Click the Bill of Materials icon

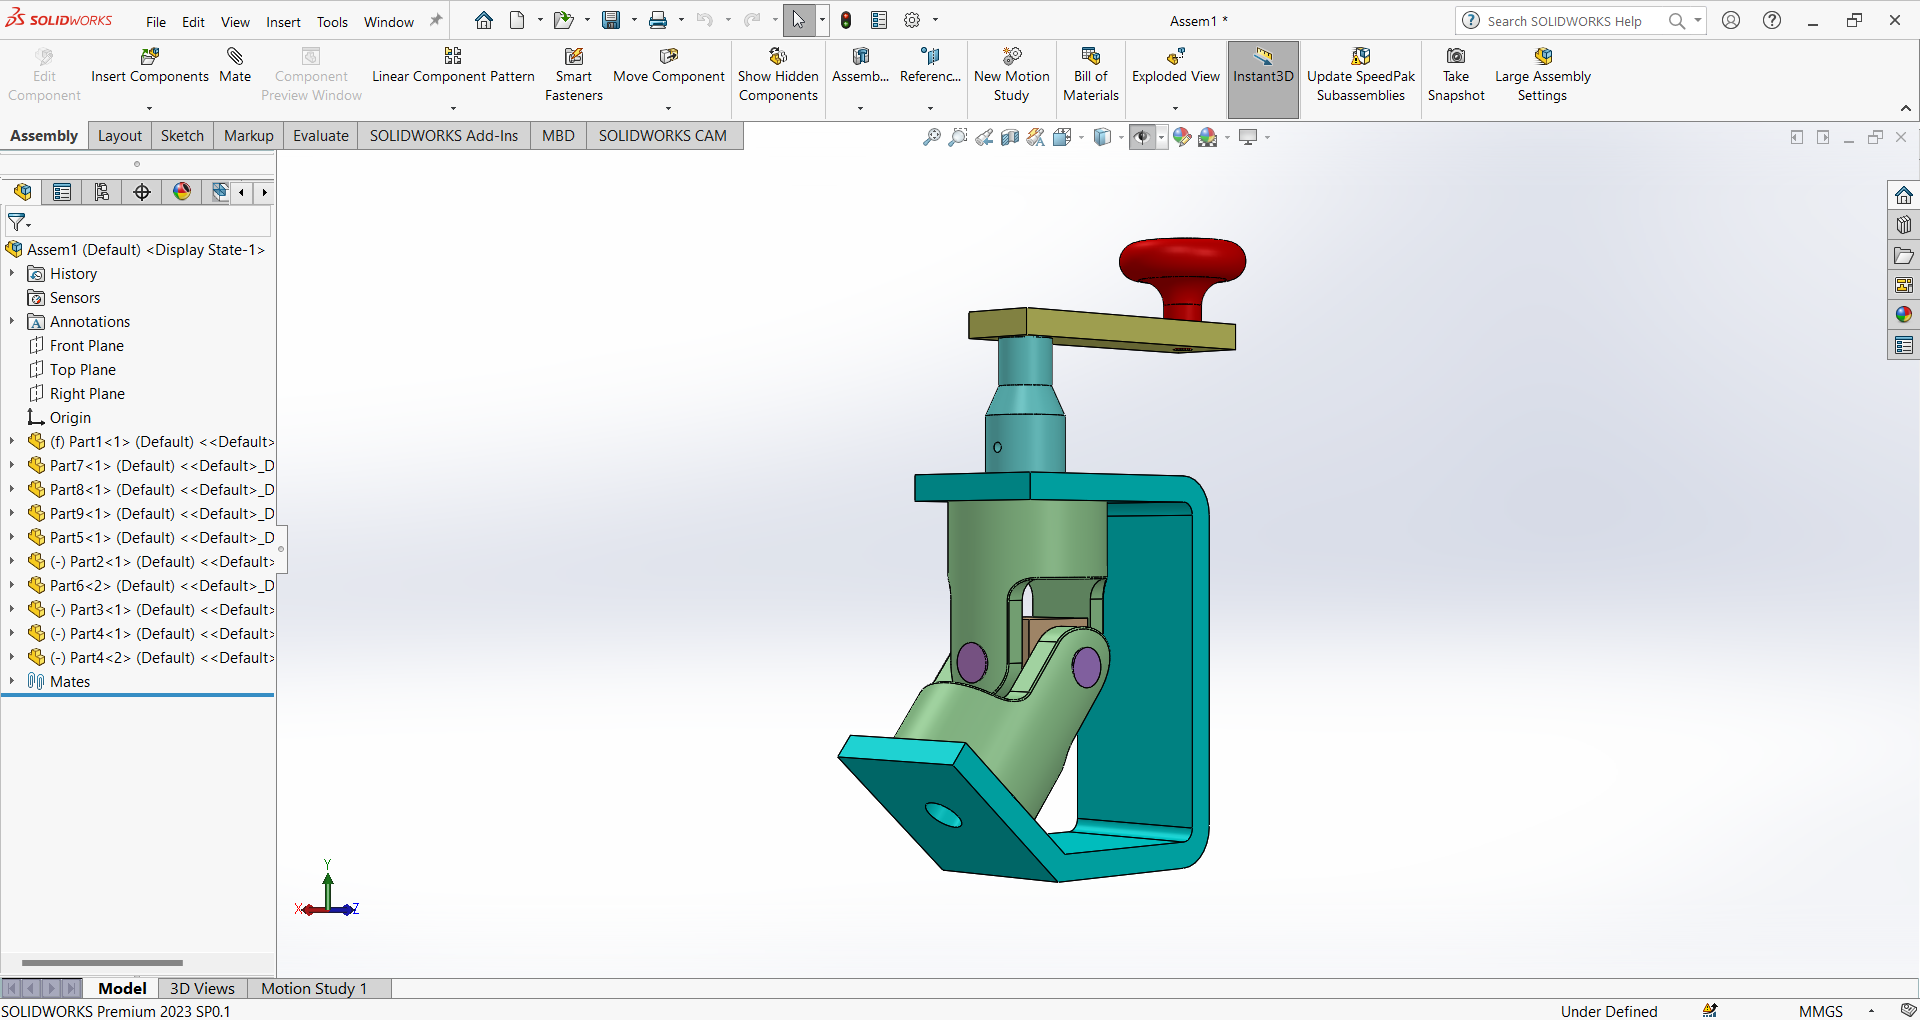1090,57
